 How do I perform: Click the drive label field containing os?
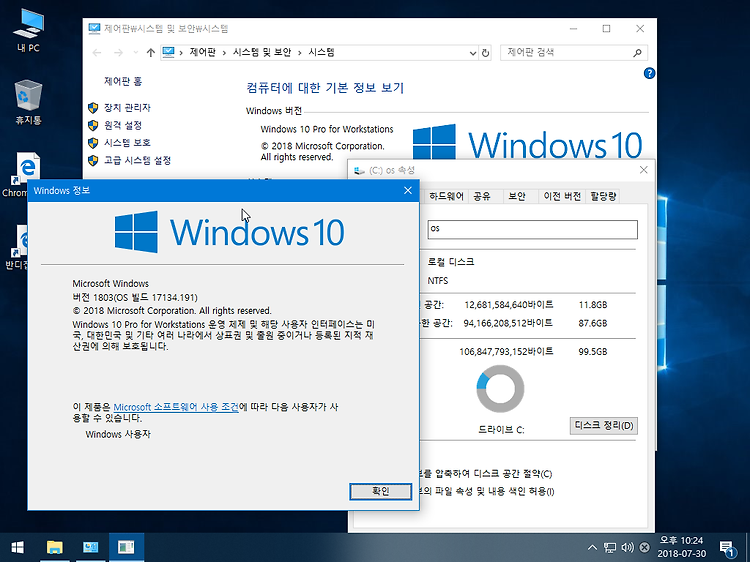point(532,229)
